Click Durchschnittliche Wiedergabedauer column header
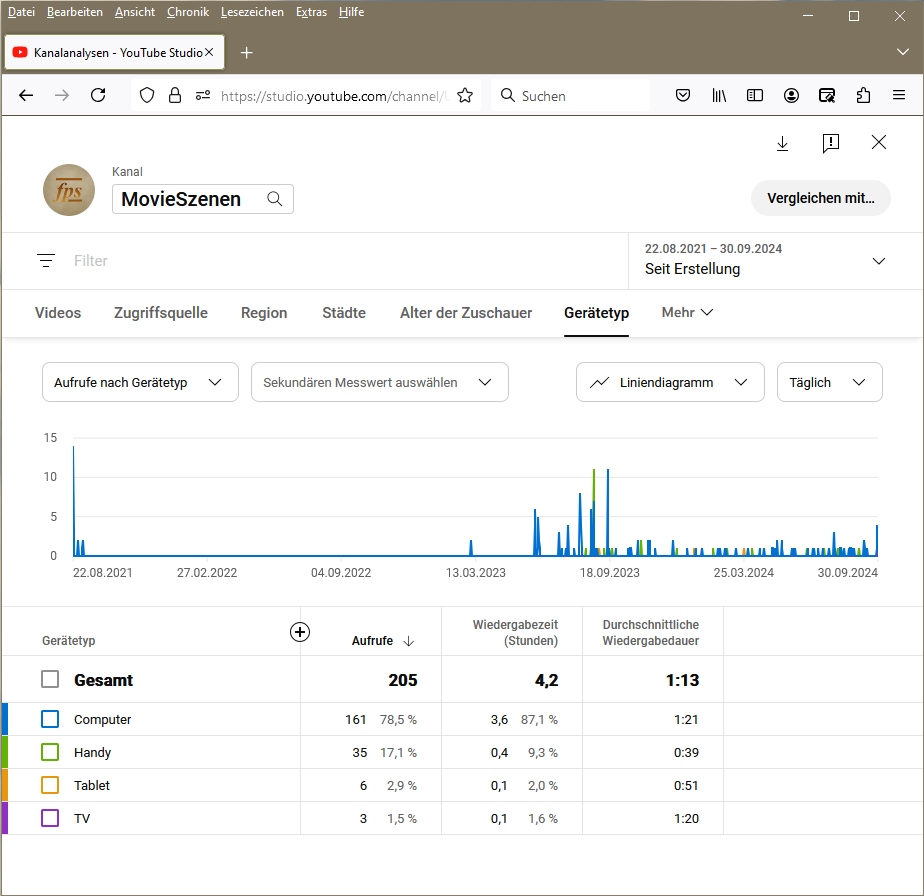924x896 pixels. [x=651, y=633]
